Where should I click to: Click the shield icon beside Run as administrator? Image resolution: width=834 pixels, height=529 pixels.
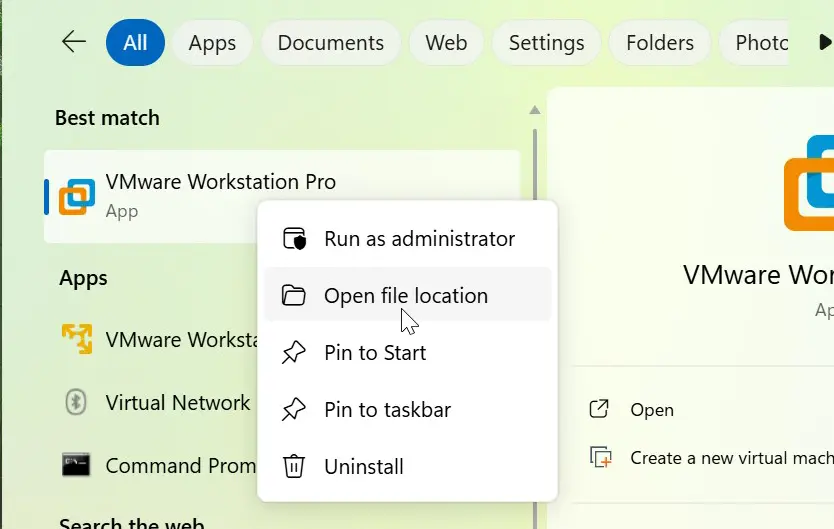[x=293, y=239]
